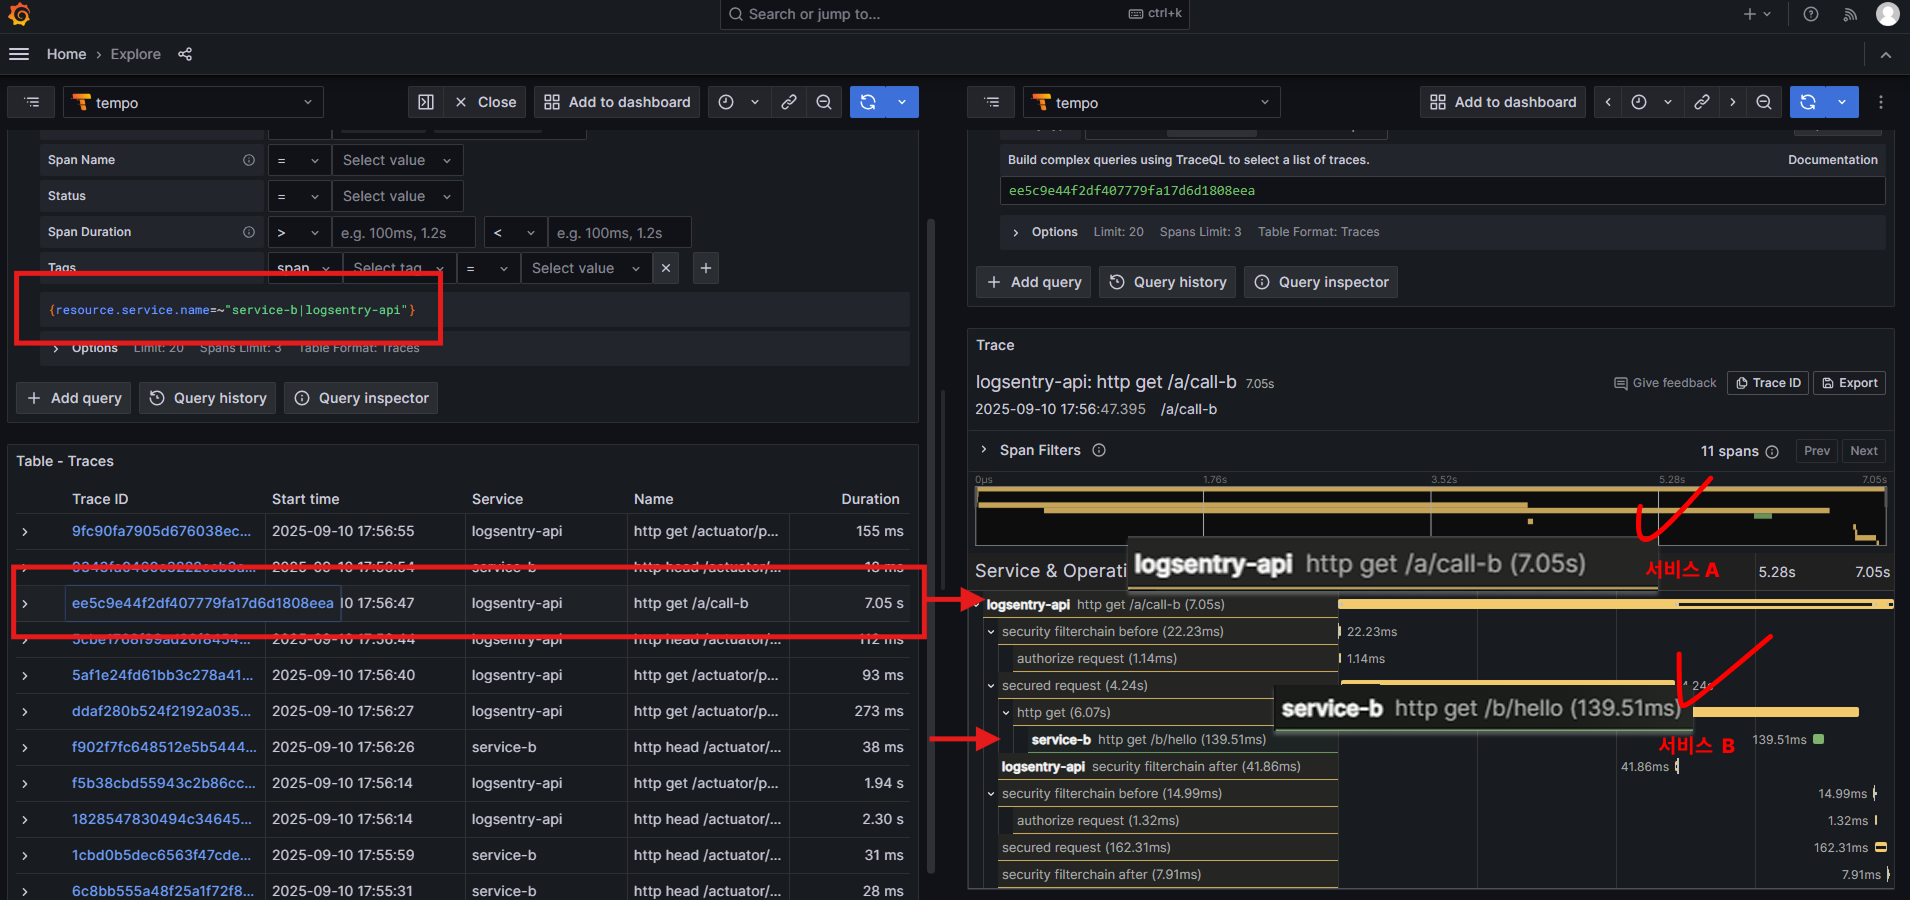Screen dimensions: 1910x900
Task: Open the right pane more options menu
Action: [1881, 102]
